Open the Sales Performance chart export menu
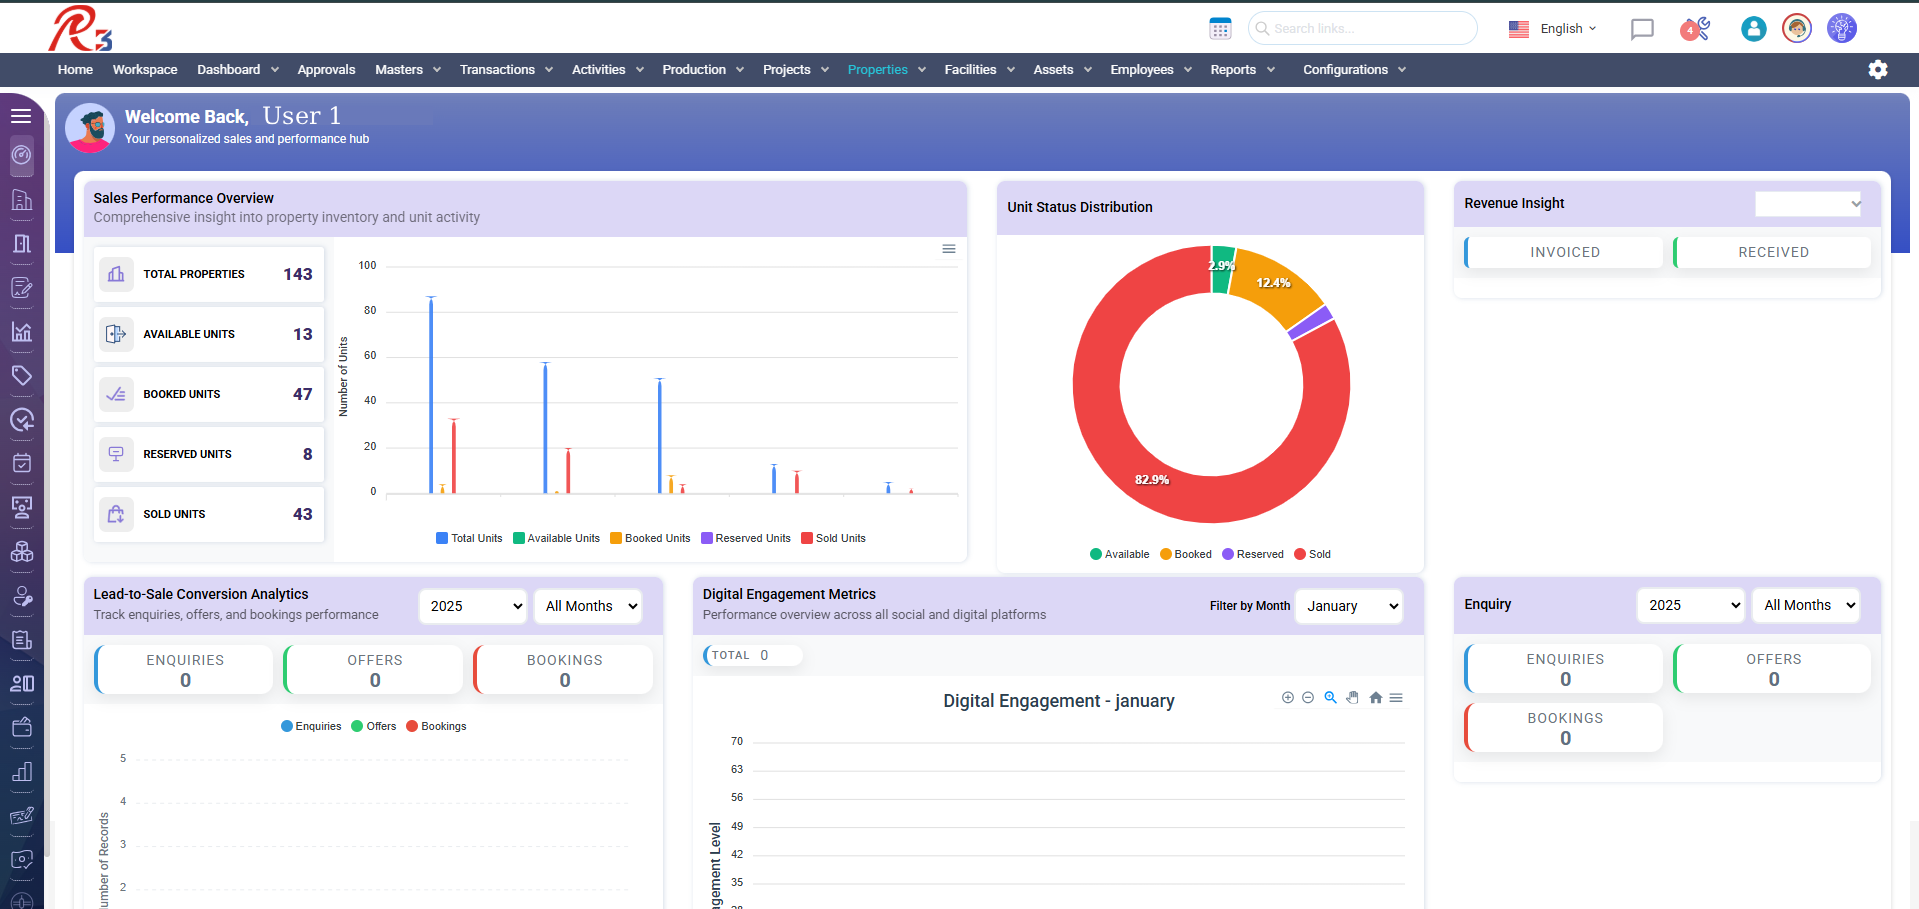Screen dimensions: 1919x909 (x=948, y=248)
